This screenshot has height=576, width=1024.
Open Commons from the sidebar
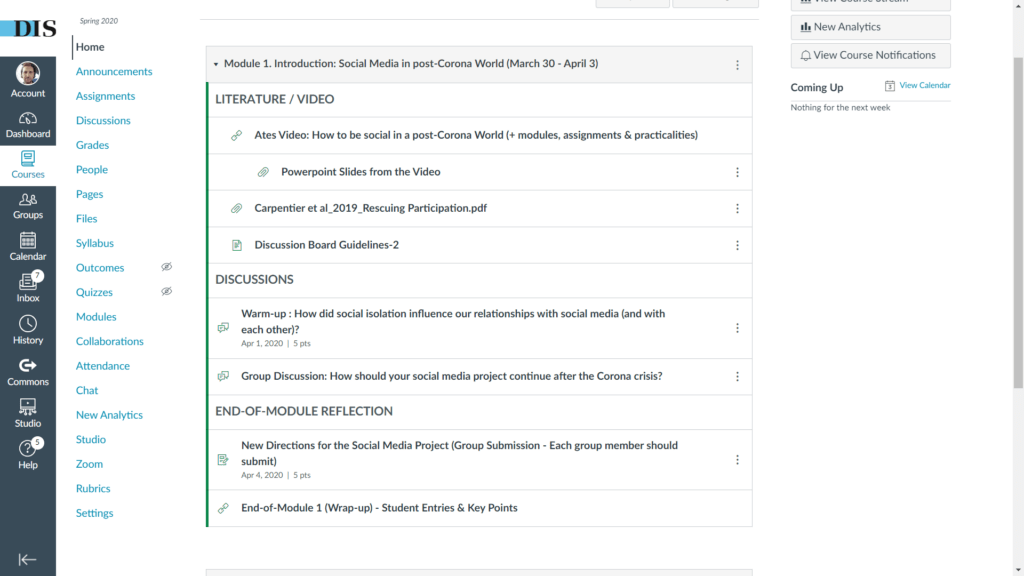tap(27, 372)
